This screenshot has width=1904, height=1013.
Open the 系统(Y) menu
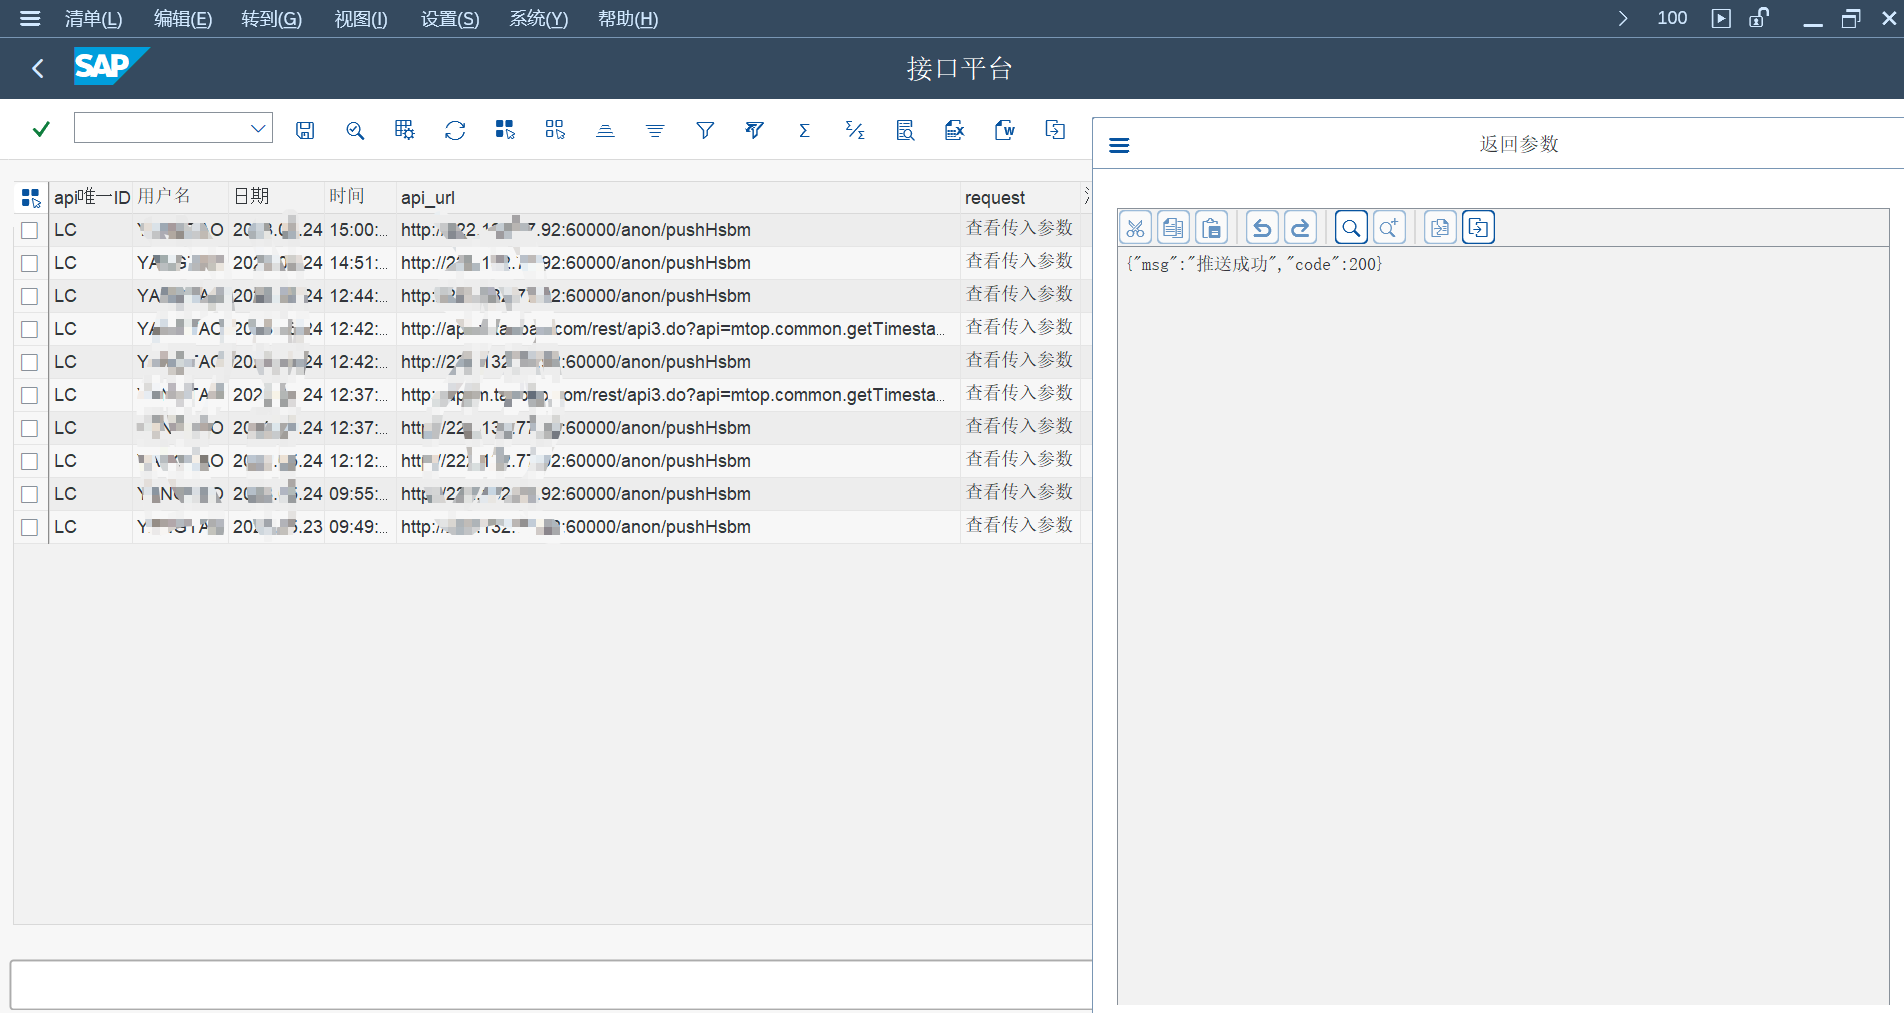point(539,19)
